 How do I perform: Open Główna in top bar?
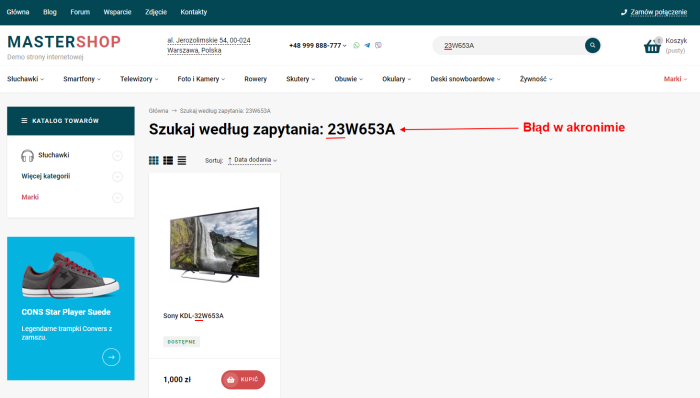(x=18, y=12)
